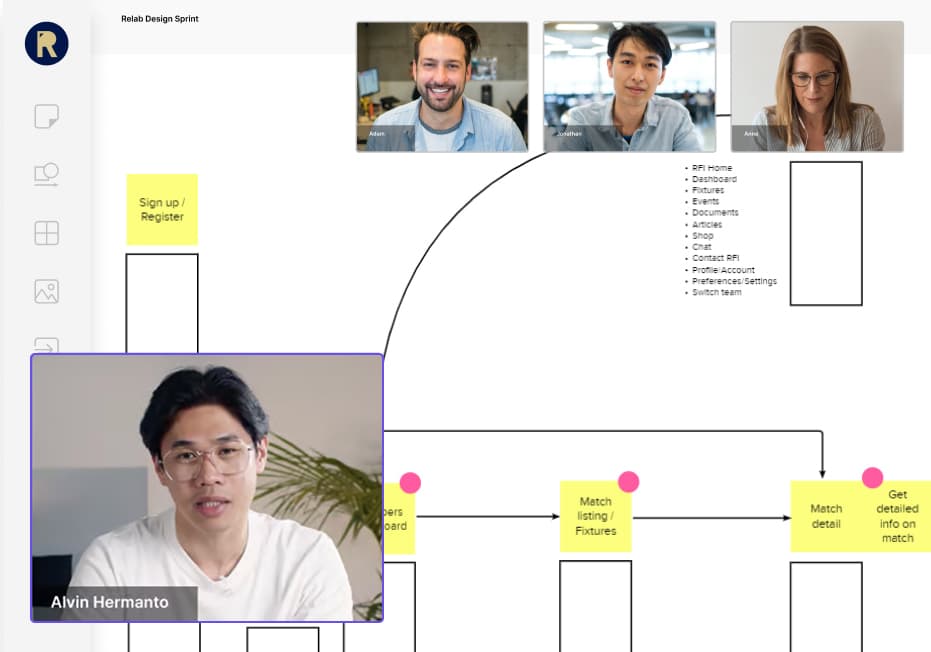Select Anna's video tile

pos(816,87)
